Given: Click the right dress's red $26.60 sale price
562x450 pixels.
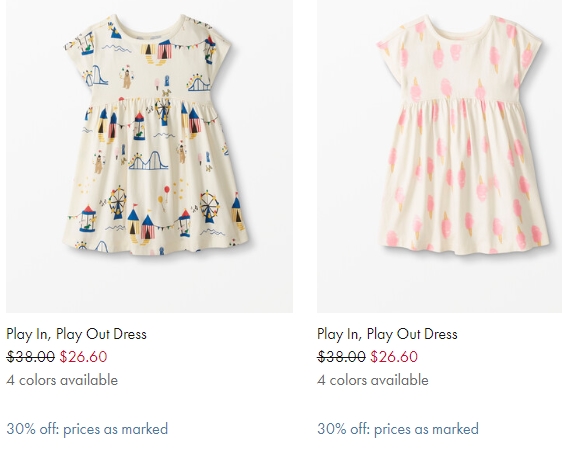Looking at the screenshot, I should [394, 356].
